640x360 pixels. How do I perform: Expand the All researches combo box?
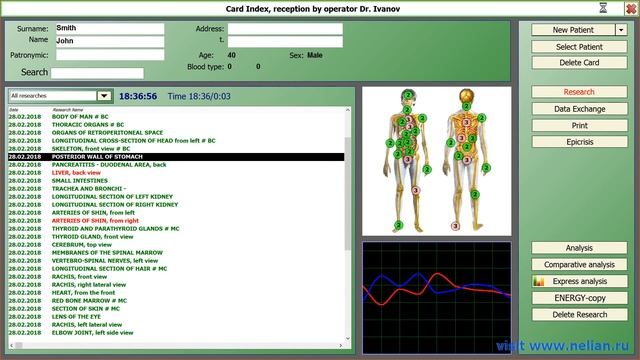tap(104, 96)
